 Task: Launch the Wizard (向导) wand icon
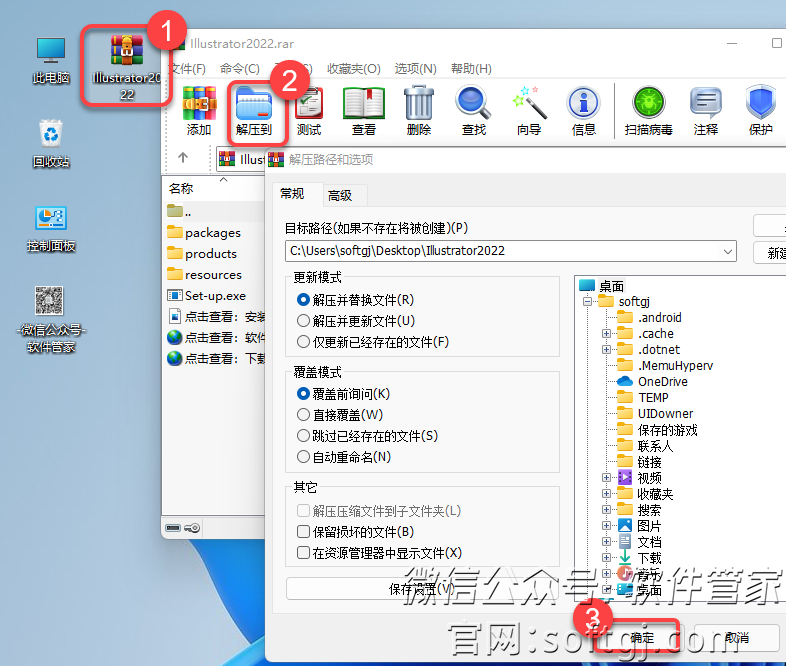pos(529,103)
